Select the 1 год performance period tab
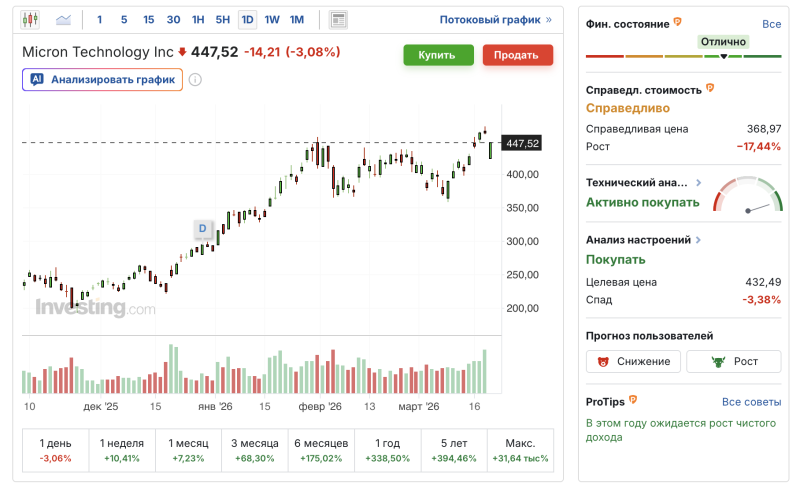This screenshot has height=487, width=800. coord(387,450)
